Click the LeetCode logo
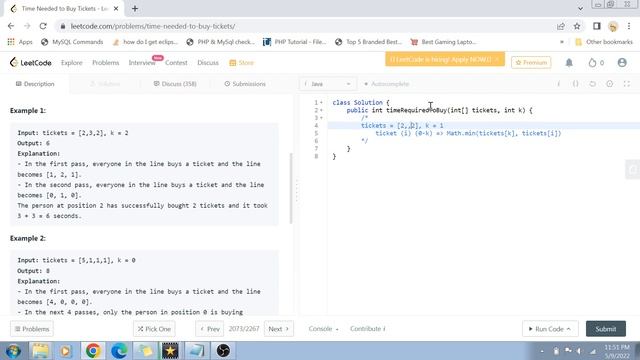Viewport: 640px width, 360px height. click(31, 62)
